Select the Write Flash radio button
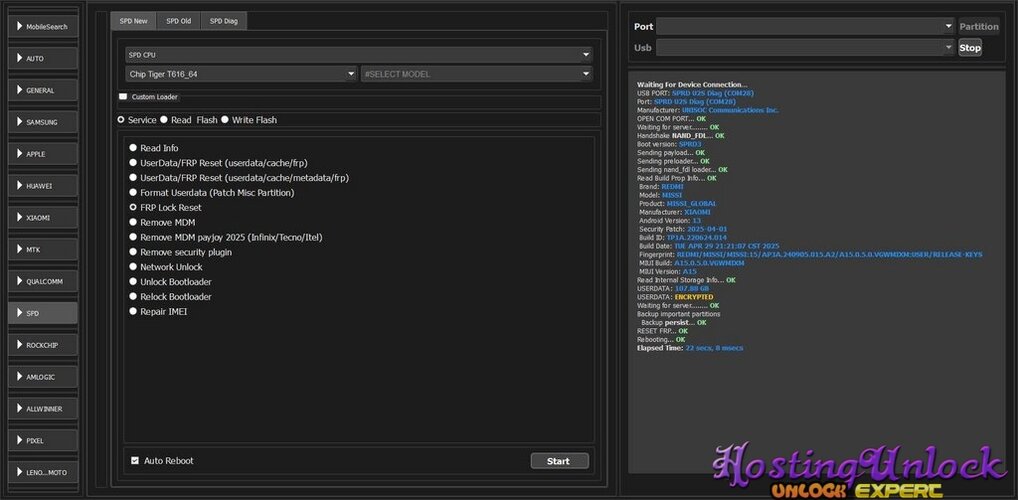Viewport: 1018px width, 500px height. click(225, 120)
